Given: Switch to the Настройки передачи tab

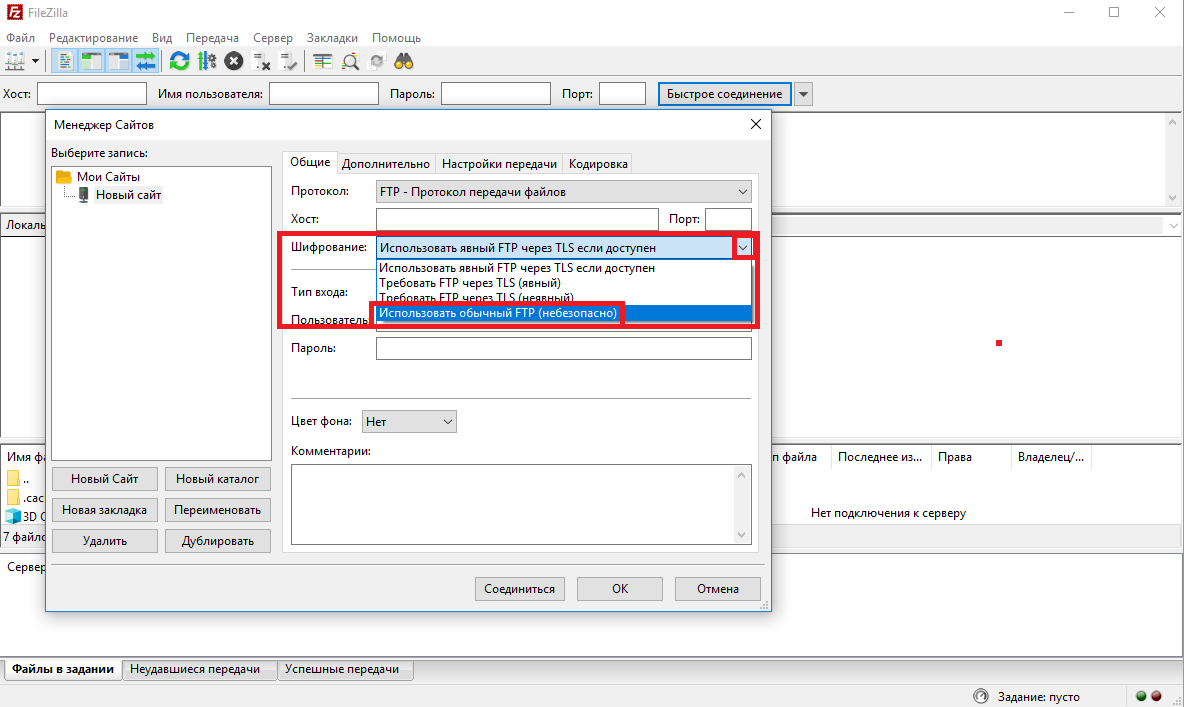Looking at the screenshot, I should pyautogui.click(x=499, y=164).
